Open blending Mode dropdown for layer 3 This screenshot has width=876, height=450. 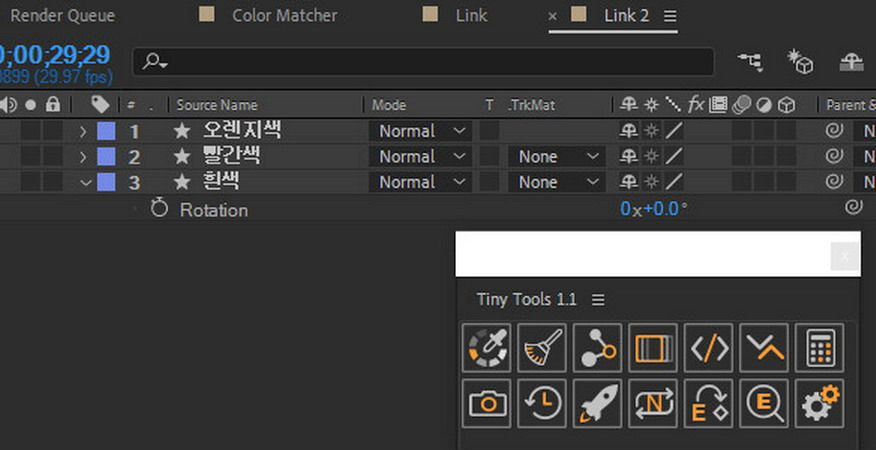coord(421,182)
